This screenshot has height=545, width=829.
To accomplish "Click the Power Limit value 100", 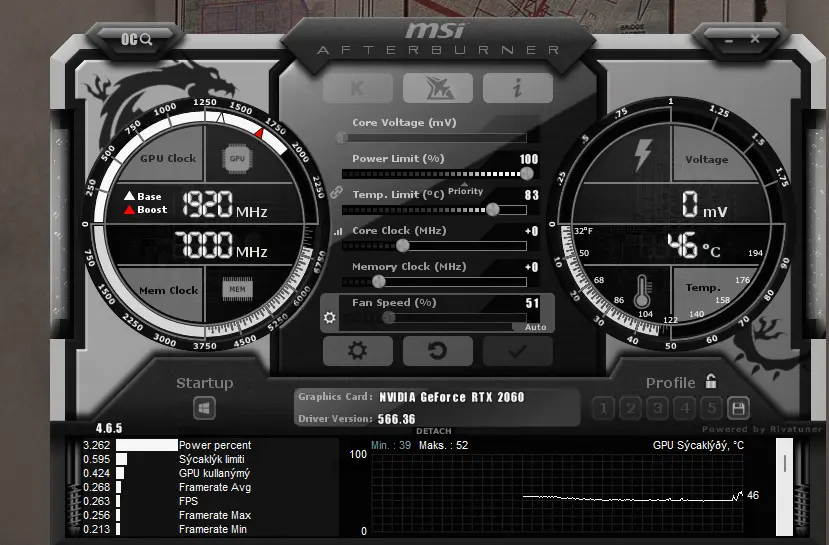I will pos(528,159).
